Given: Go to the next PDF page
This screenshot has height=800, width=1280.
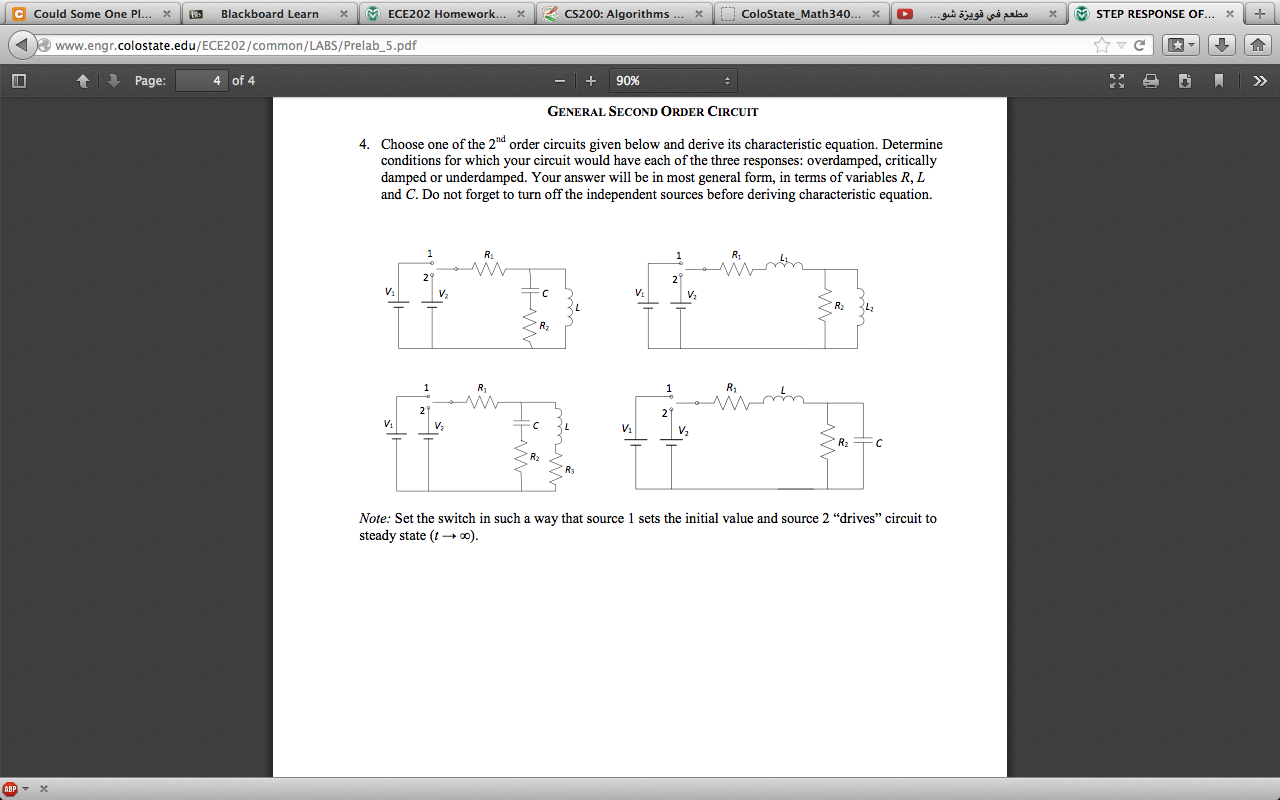Looking at the screenshot, I should [x=112, y=80].
